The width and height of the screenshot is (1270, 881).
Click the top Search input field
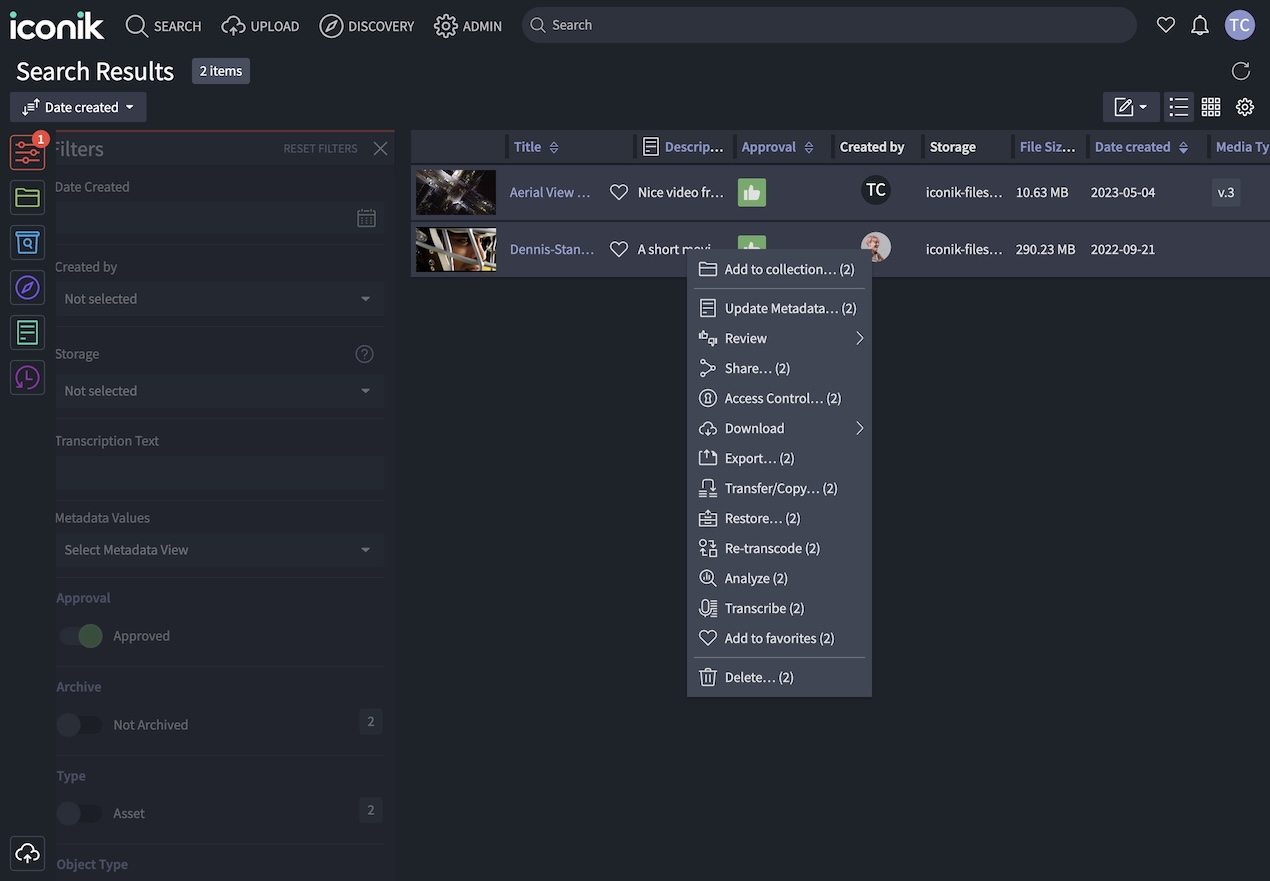830,25
